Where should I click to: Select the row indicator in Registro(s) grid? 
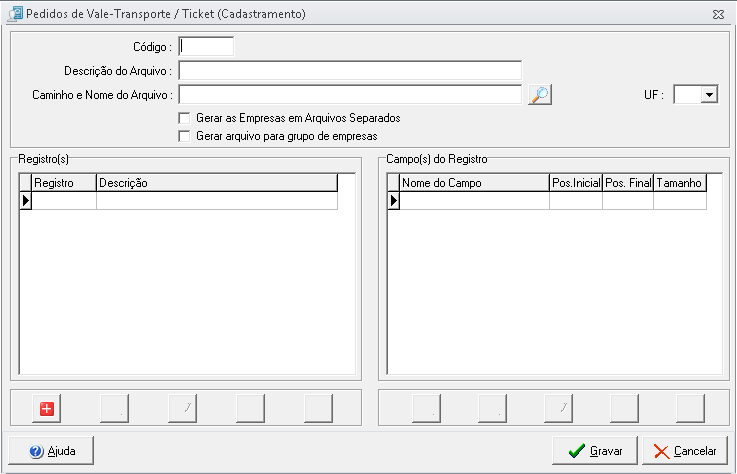coord(25,201)
